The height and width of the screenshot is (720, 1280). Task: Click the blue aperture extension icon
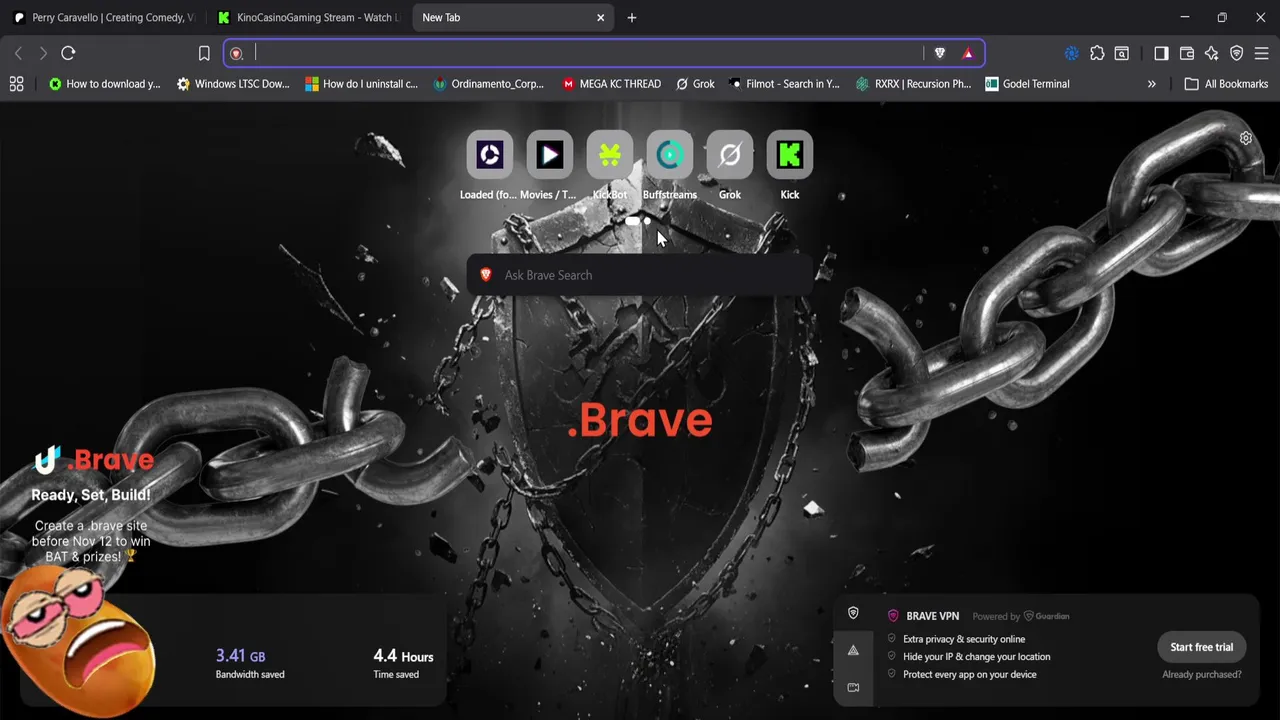click(1071, 53)
